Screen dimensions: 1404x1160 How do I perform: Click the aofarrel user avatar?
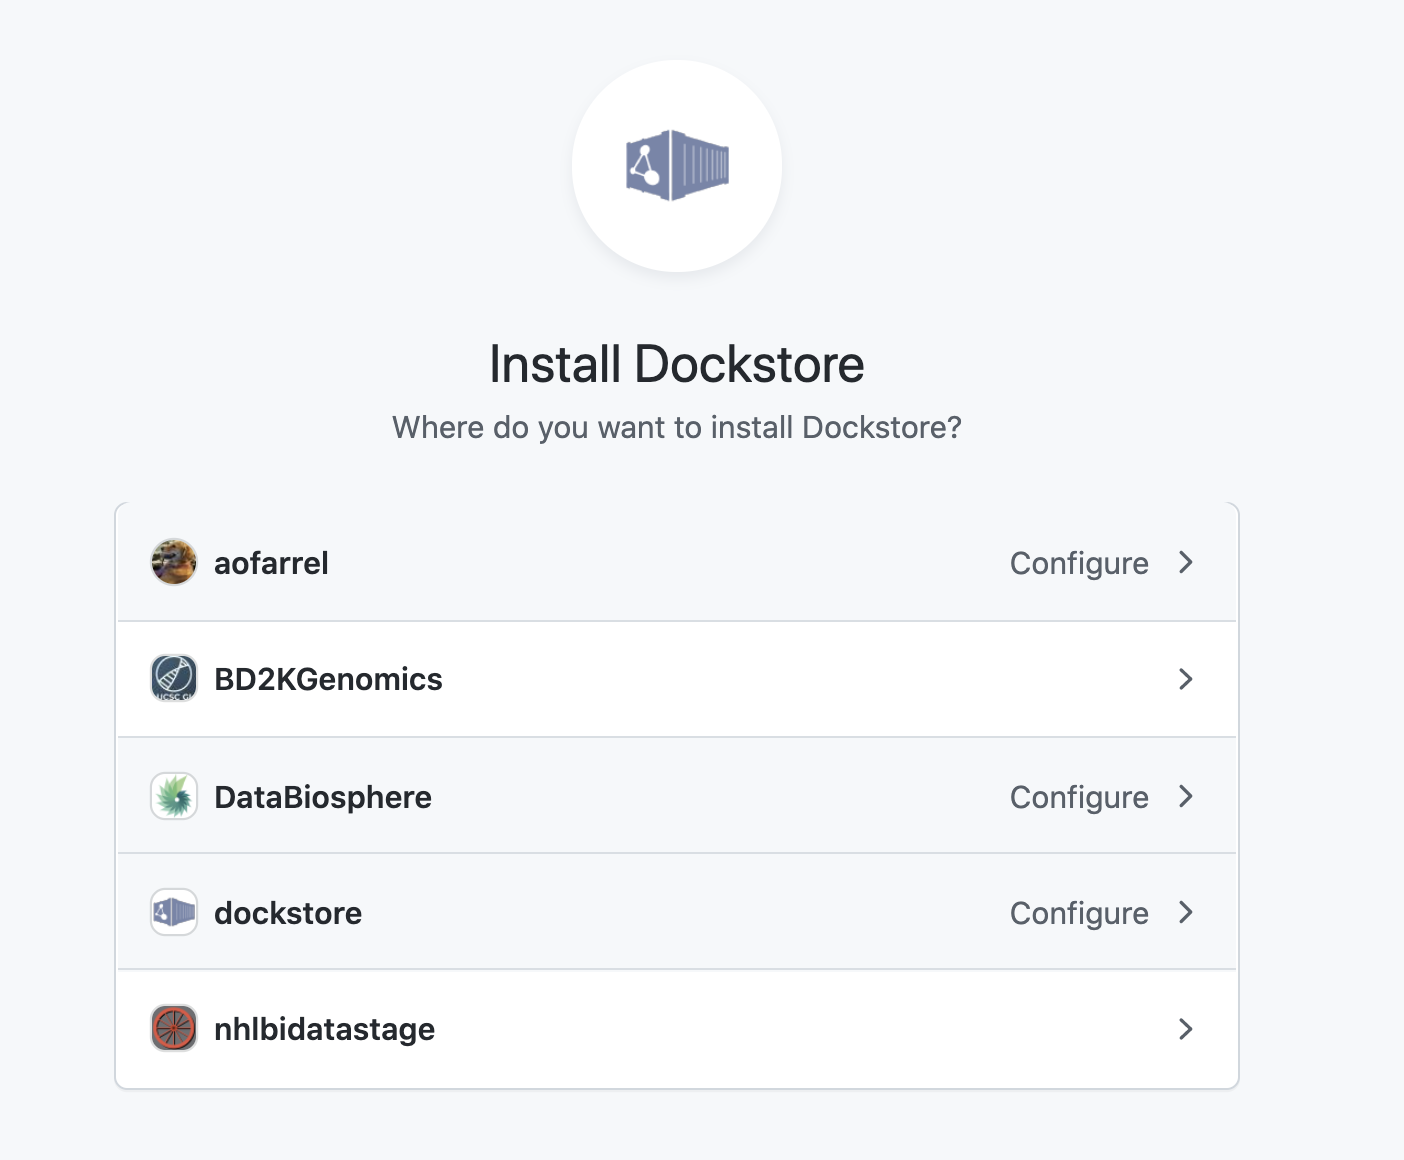click(174, 562)
